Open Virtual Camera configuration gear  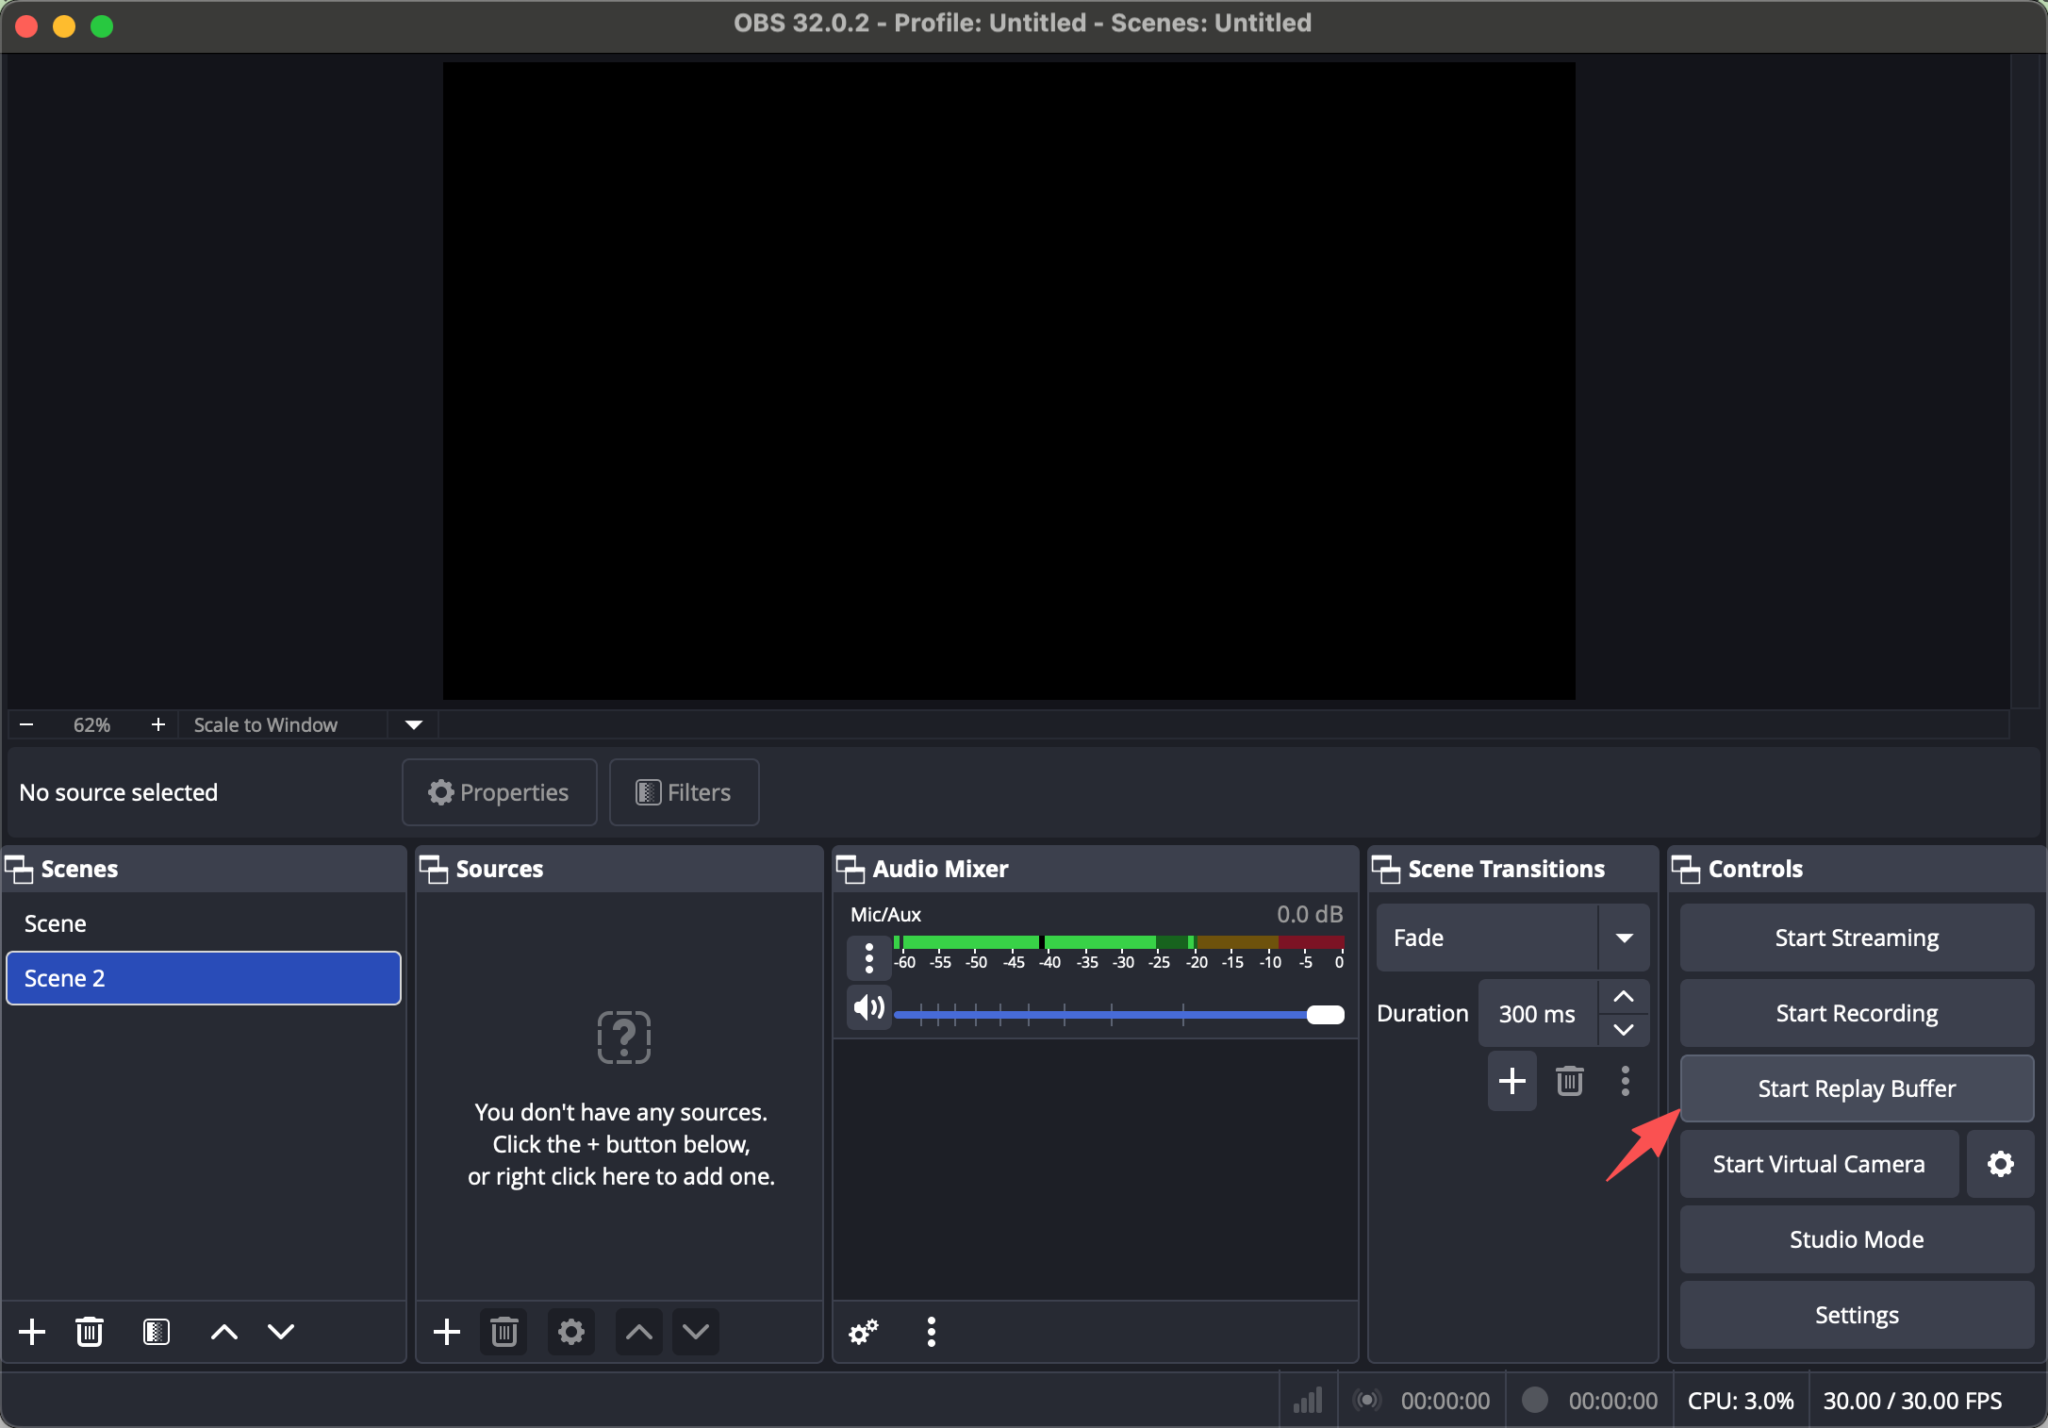pos(1999,1163)
